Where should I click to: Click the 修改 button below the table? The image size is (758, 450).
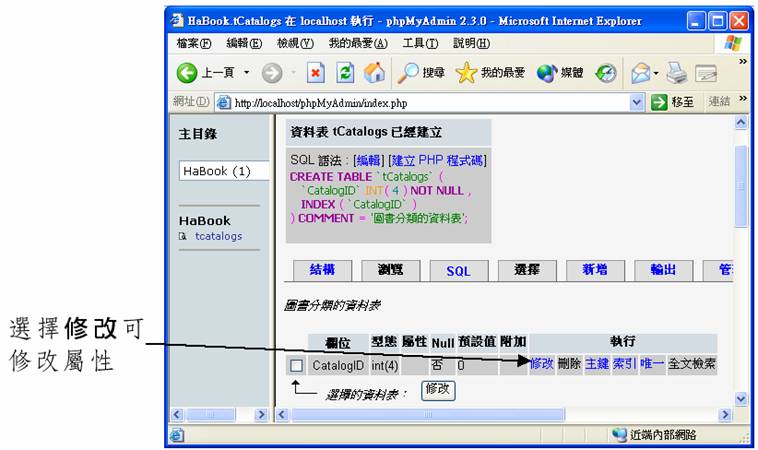(438, 391)
